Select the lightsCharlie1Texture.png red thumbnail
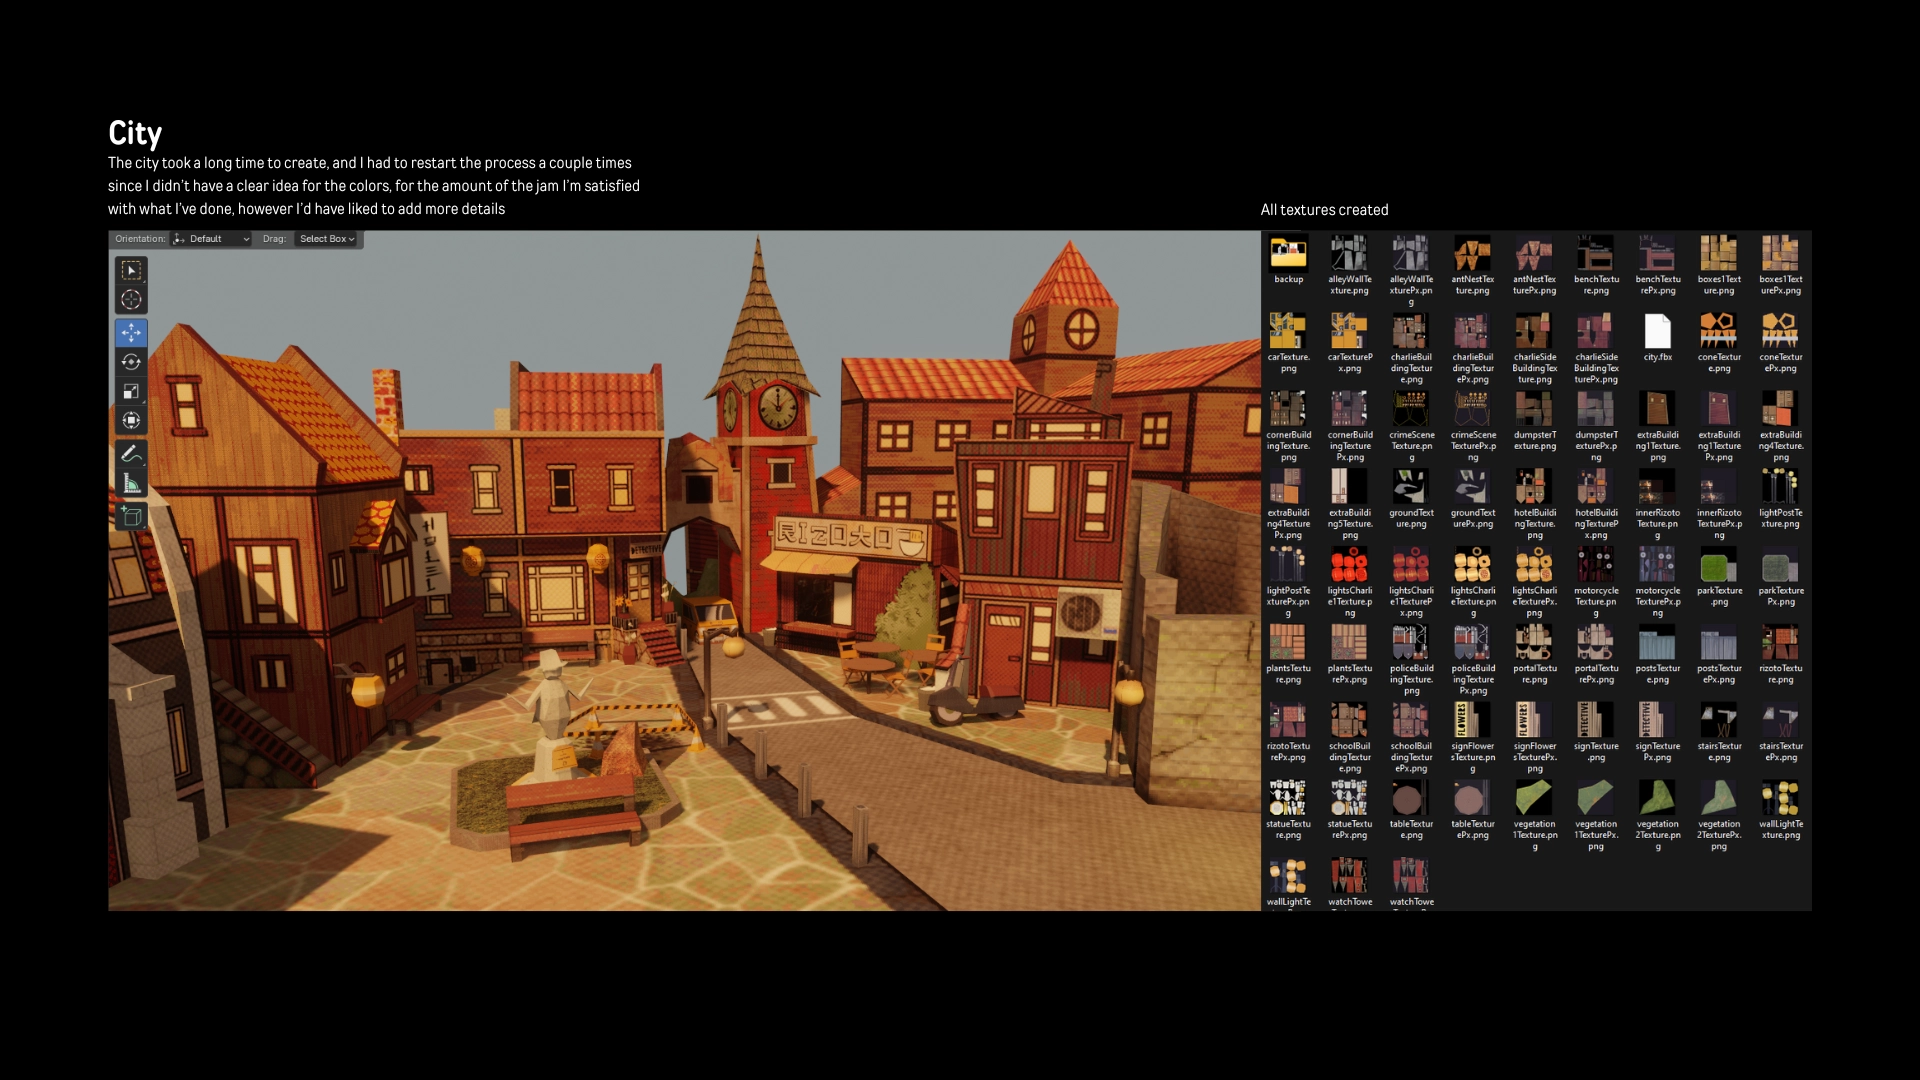The width and height of the screenshot is (1920, 1080). pyautogui.click(x=1349, y=566)
